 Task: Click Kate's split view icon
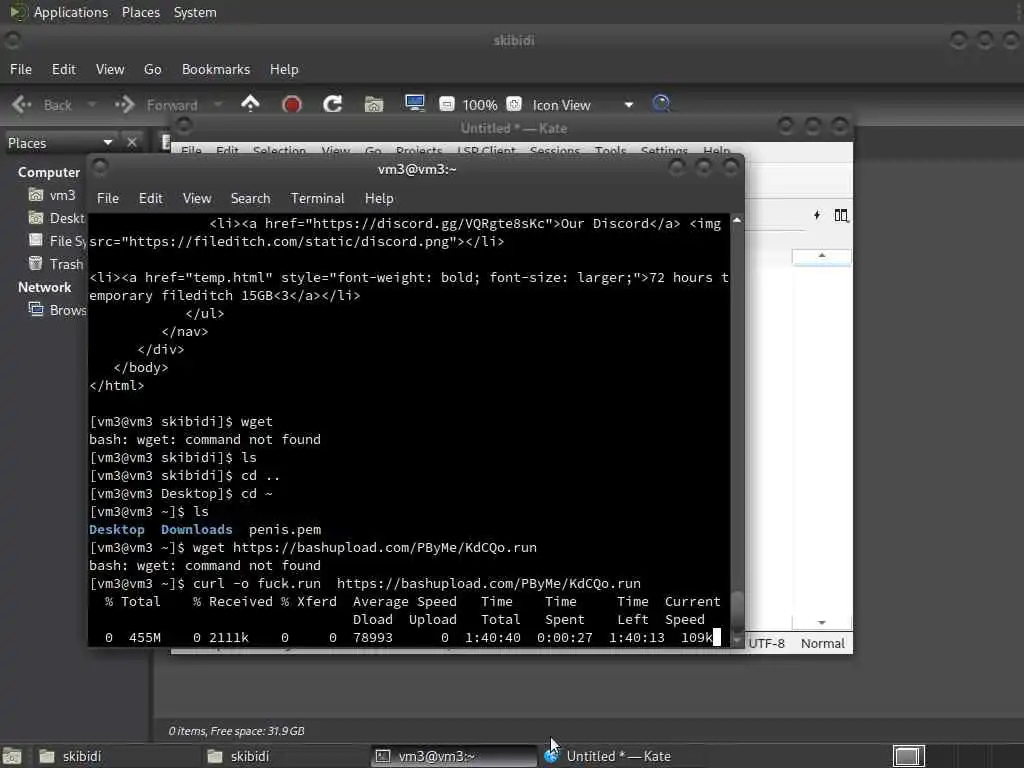841,215
